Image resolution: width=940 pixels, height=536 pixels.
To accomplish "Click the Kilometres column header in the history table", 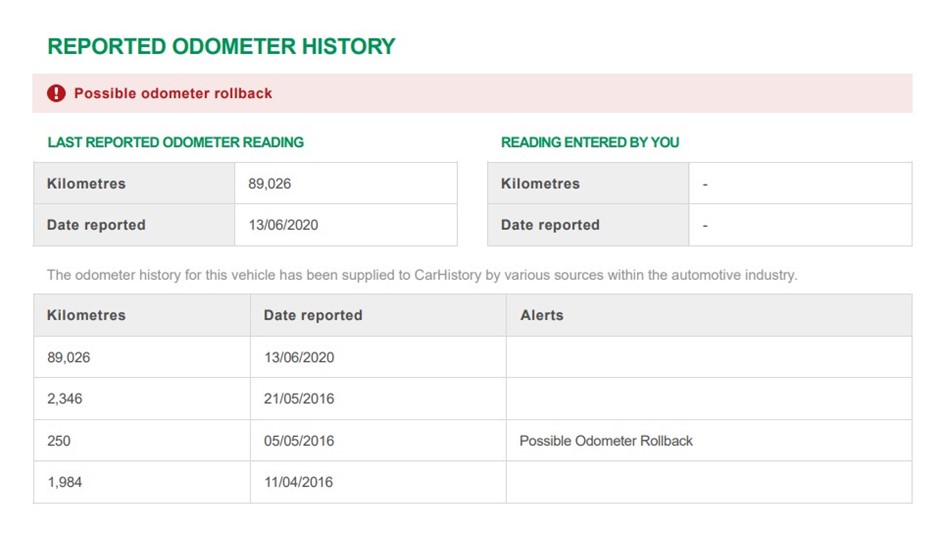I will point(86,315).
